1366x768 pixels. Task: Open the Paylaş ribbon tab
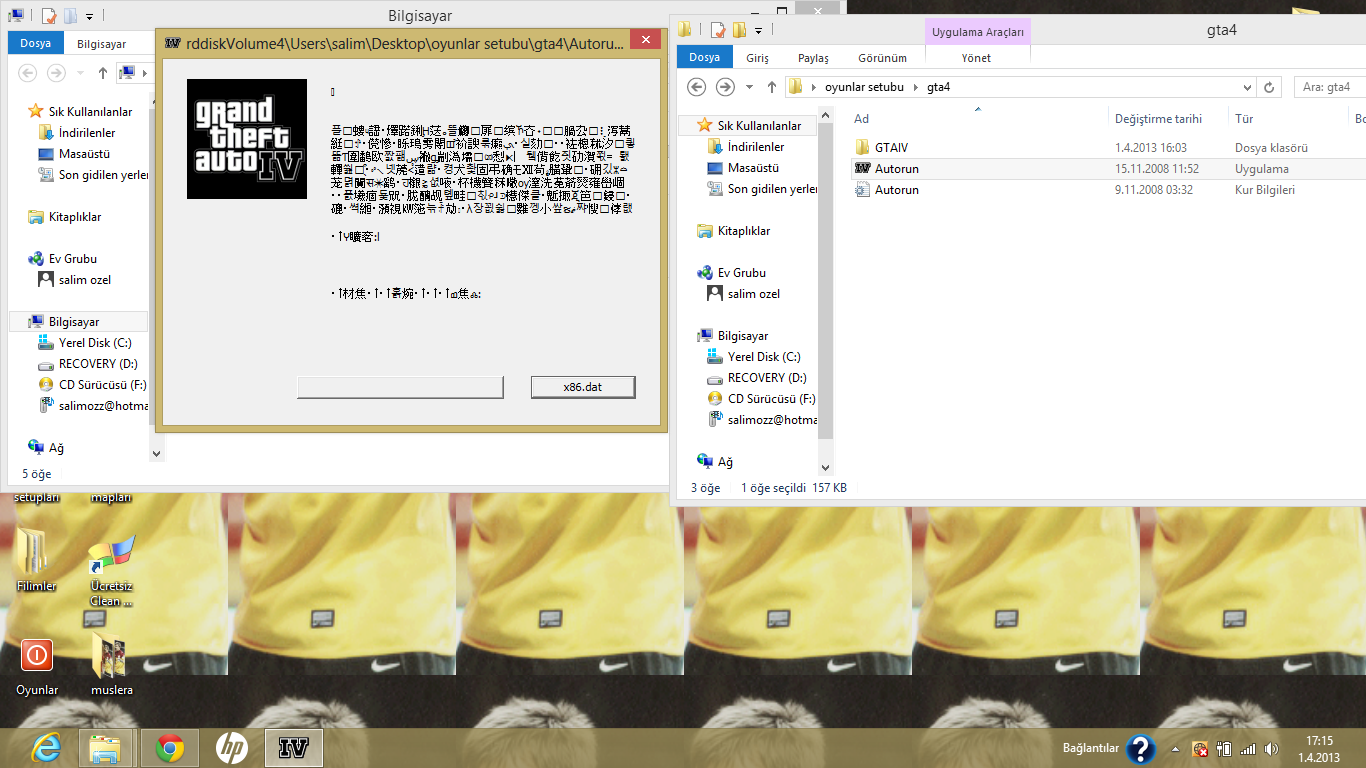pyautogui.click(x=813, y=58)
